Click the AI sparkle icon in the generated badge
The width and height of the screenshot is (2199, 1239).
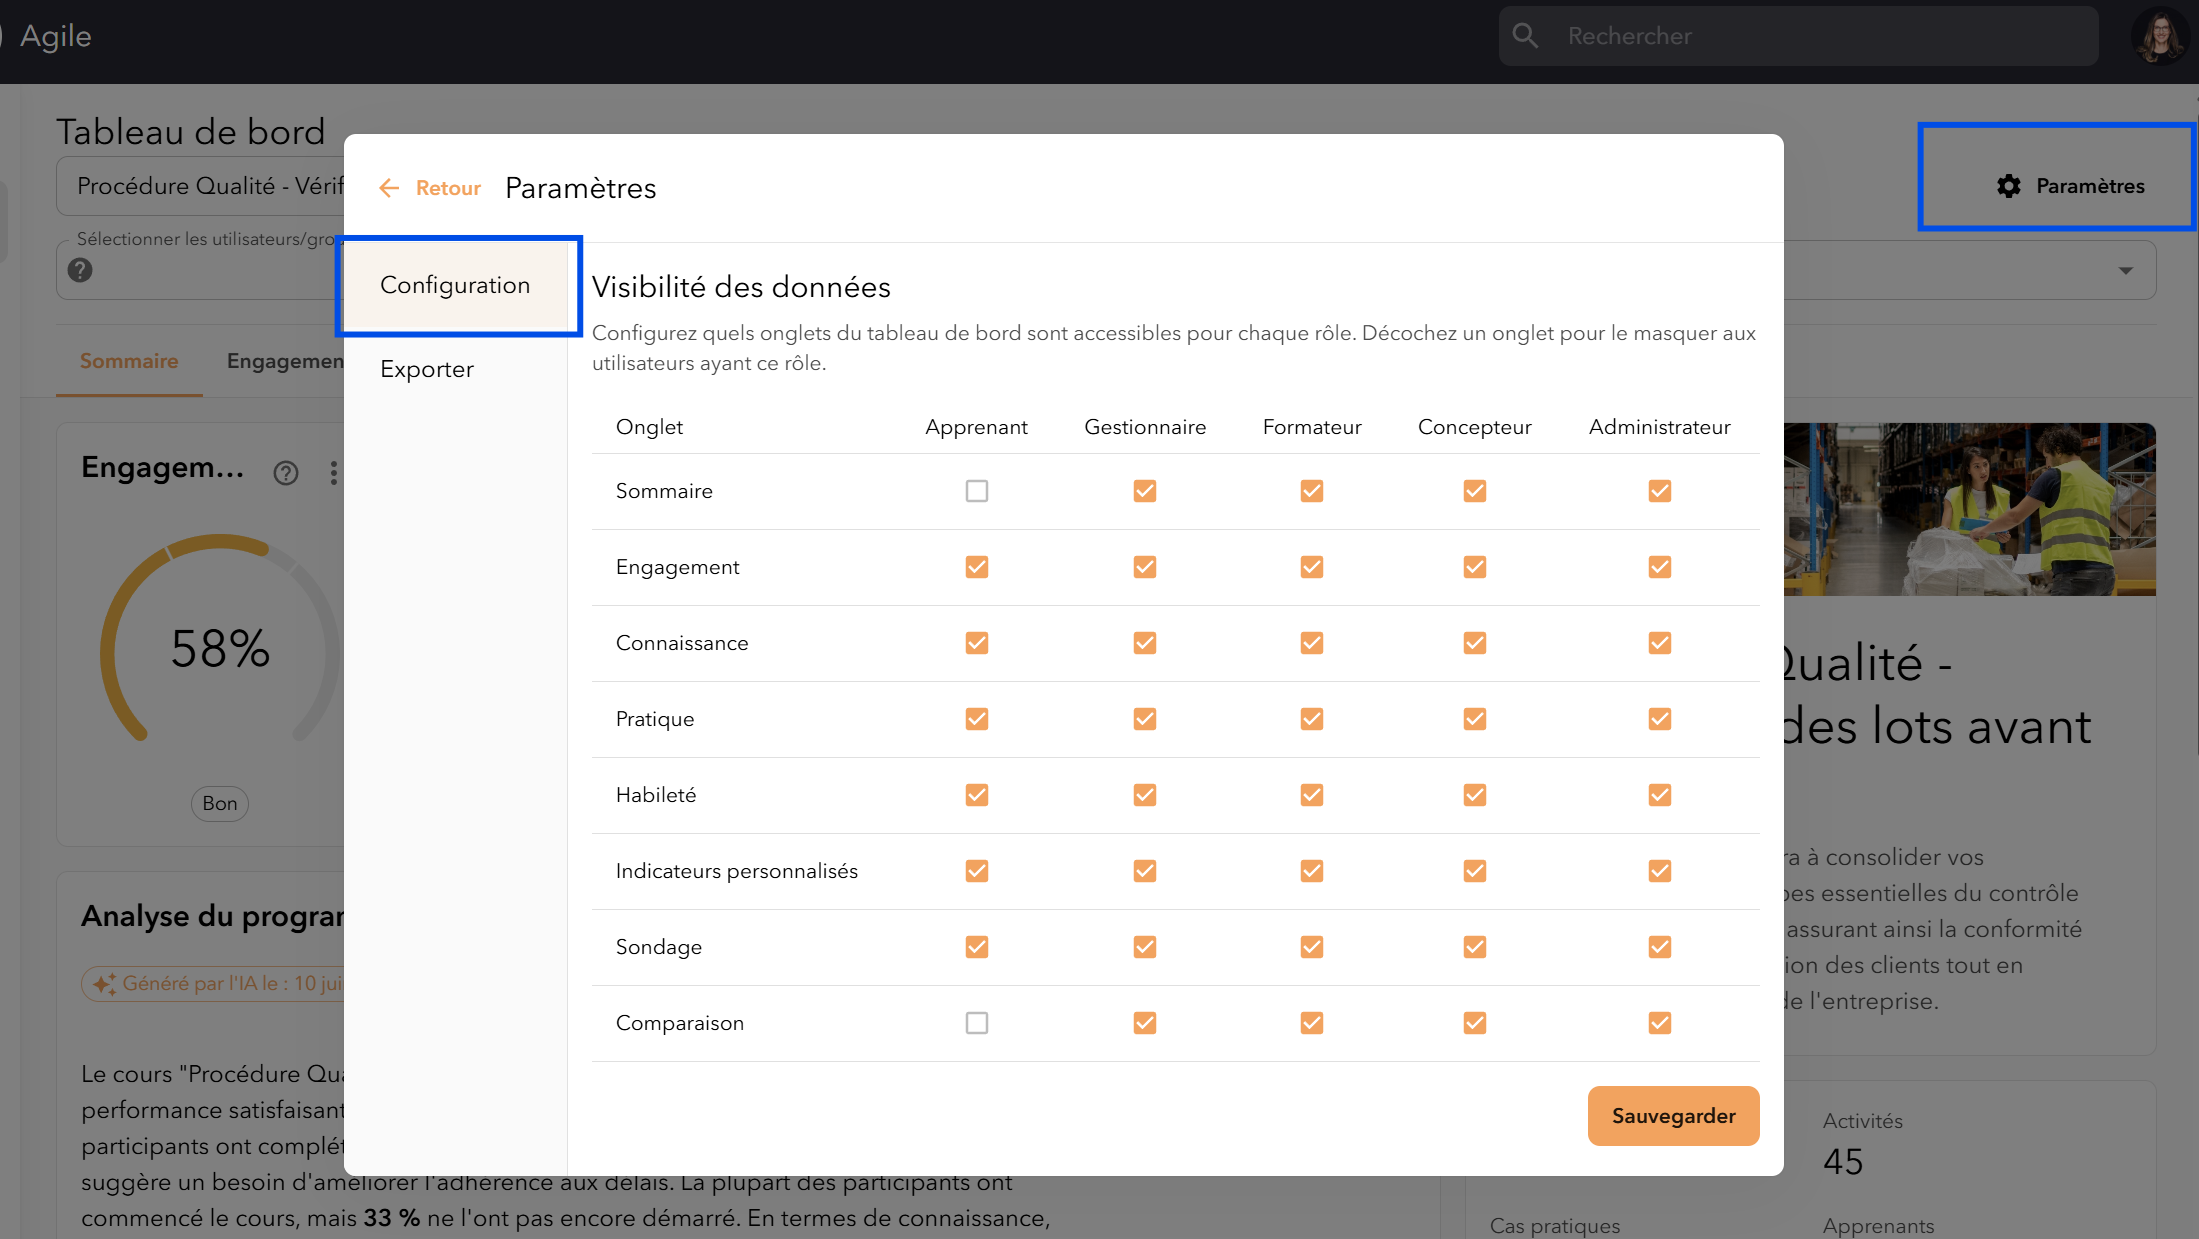click(104, 984)
